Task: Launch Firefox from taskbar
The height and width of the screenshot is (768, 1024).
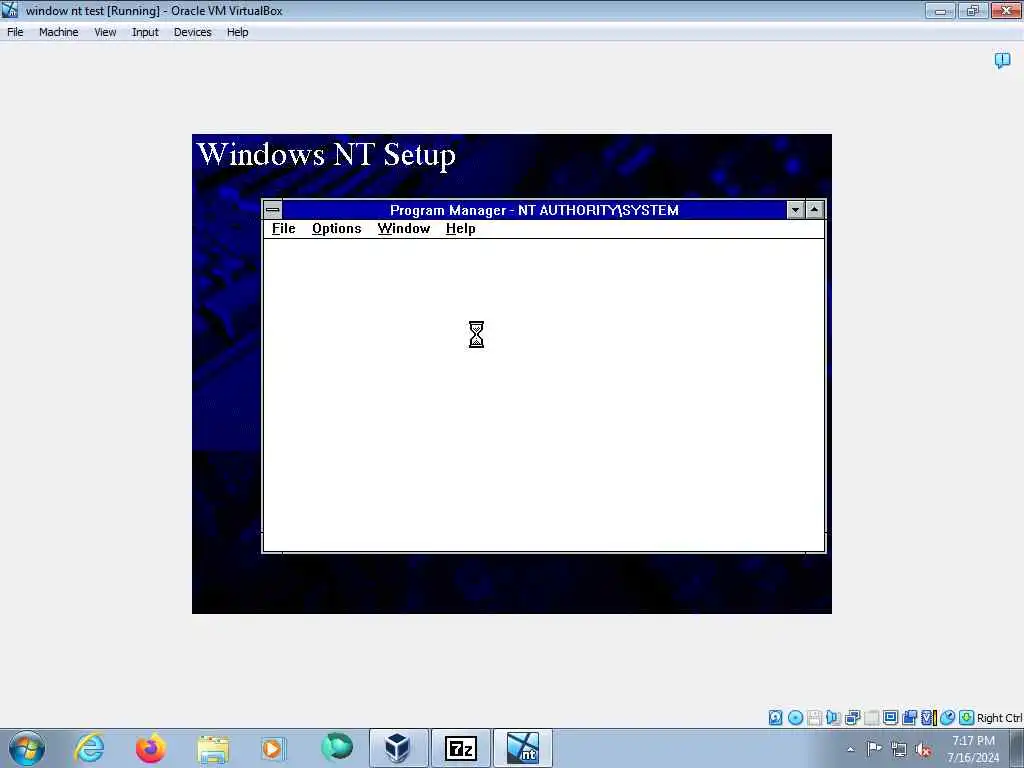Action: coord(150,748)
